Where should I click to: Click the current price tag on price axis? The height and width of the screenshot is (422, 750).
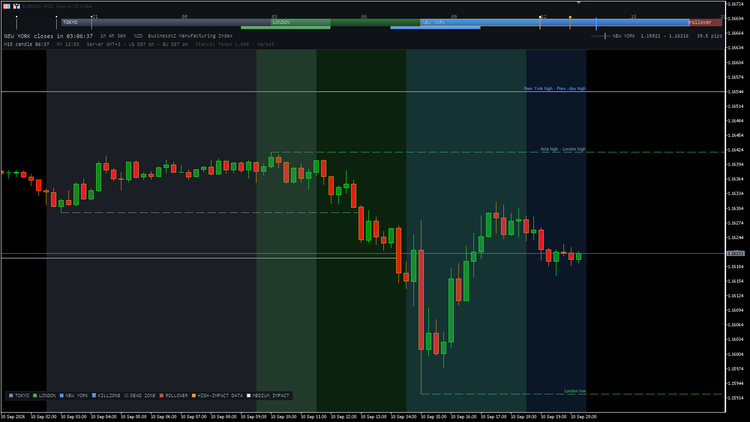[x=736, y=254]
